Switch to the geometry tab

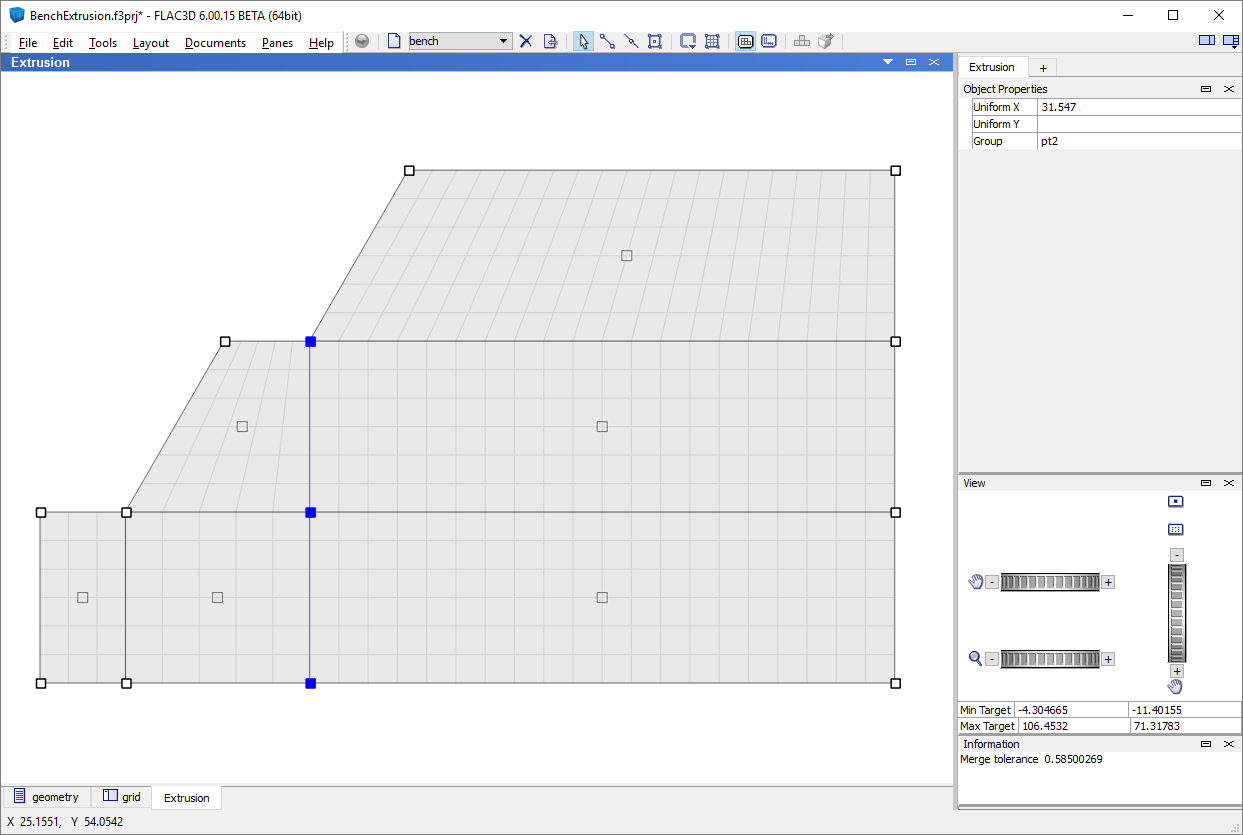pyautogui.click(x=46, y=797)
